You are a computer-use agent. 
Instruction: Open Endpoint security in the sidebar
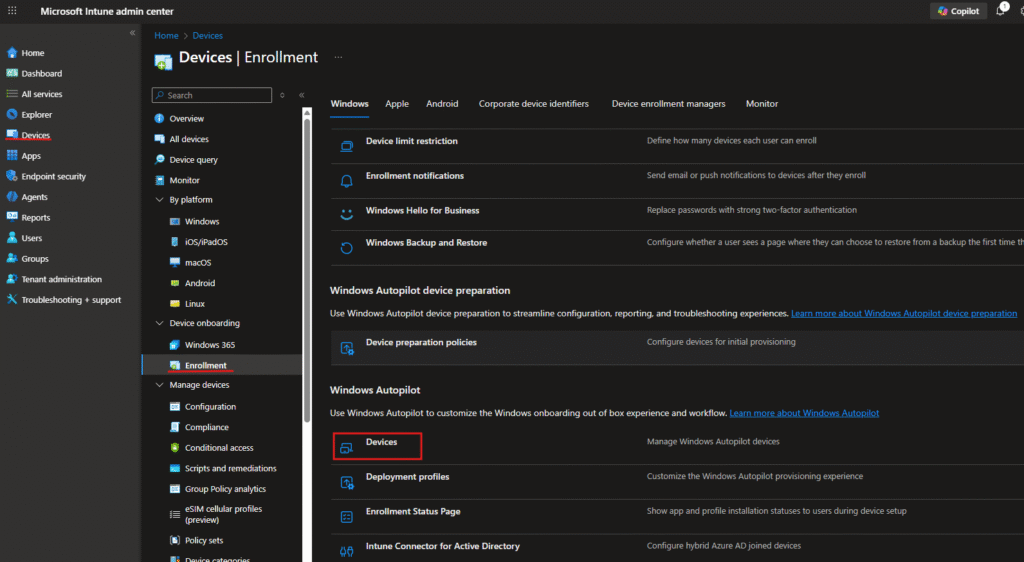53,176
